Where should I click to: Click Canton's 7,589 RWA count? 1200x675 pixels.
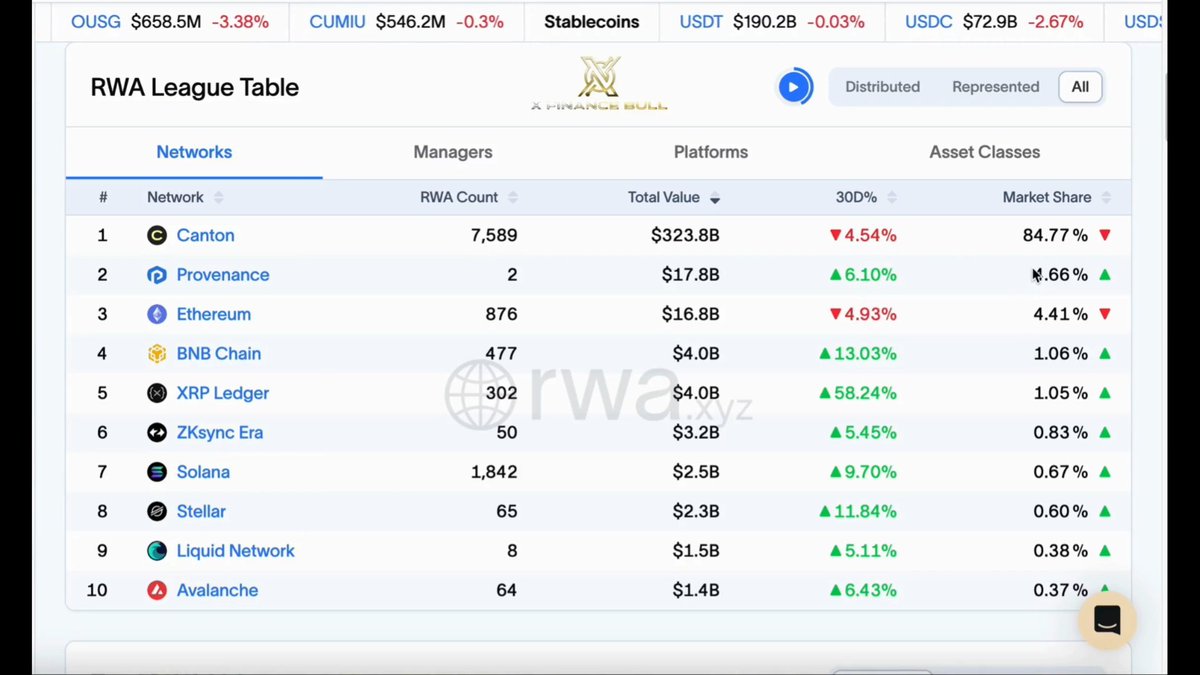pyautogui.click(x=494, y=236)
